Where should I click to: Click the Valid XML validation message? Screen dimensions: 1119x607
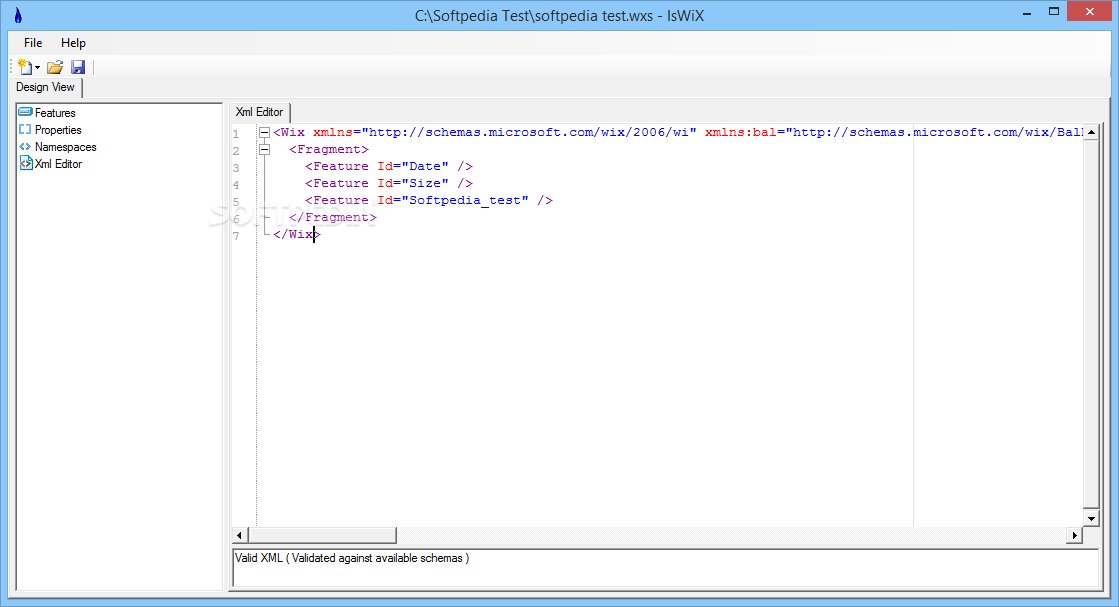pyautogui.click(x=352, y=558)
